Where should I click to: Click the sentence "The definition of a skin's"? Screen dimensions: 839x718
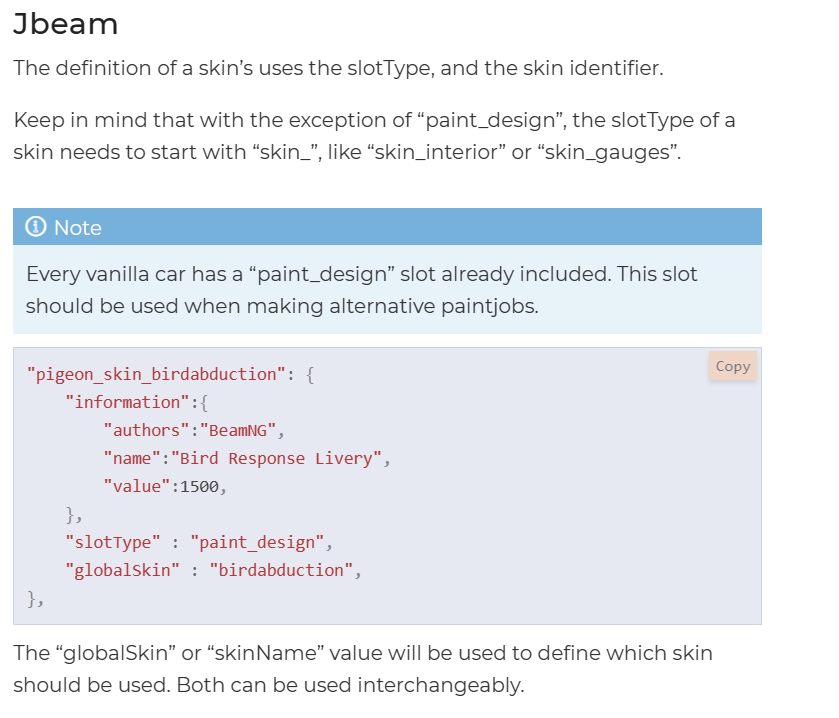337,69
